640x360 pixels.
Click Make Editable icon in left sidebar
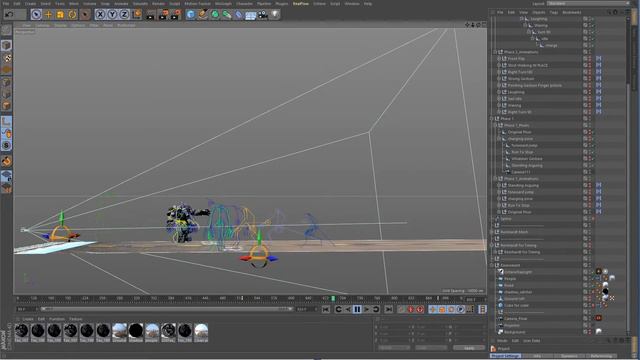[x=6, y=31]
